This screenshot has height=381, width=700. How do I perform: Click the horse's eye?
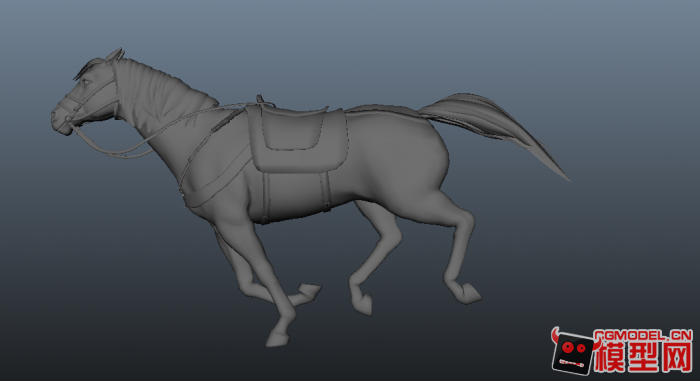click(x=86, y=82)
